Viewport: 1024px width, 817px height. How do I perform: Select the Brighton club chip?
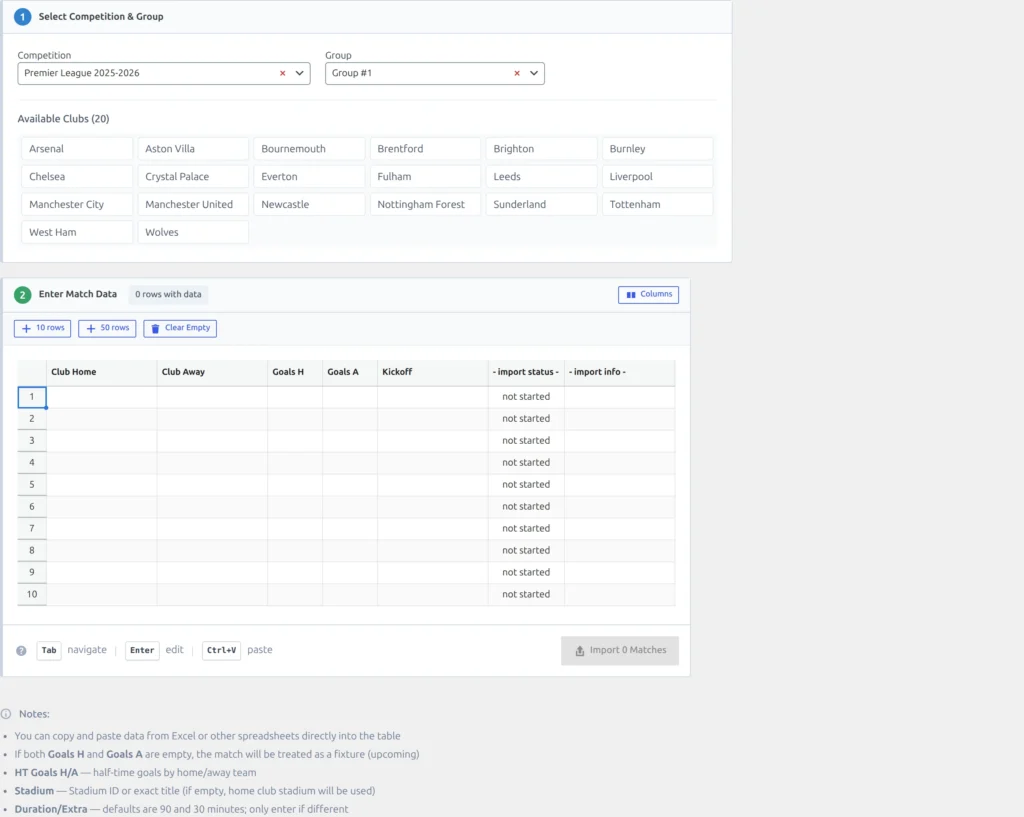[x=542, y=149]
